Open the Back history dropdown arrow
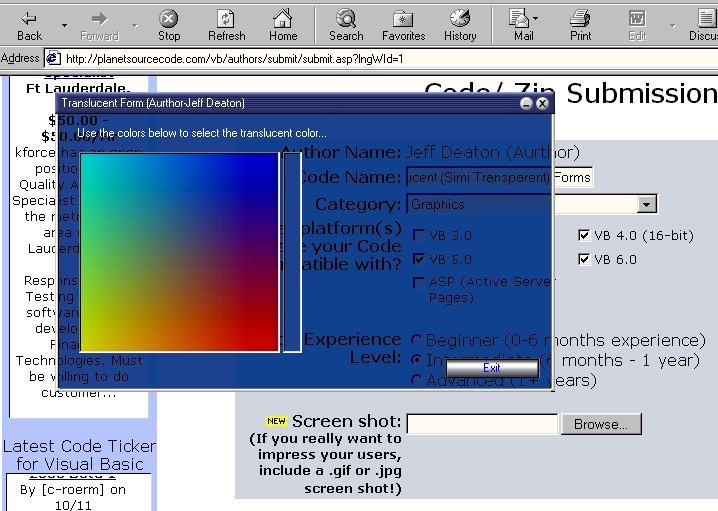This screenshot has width=718, height=511. point(64,26)
